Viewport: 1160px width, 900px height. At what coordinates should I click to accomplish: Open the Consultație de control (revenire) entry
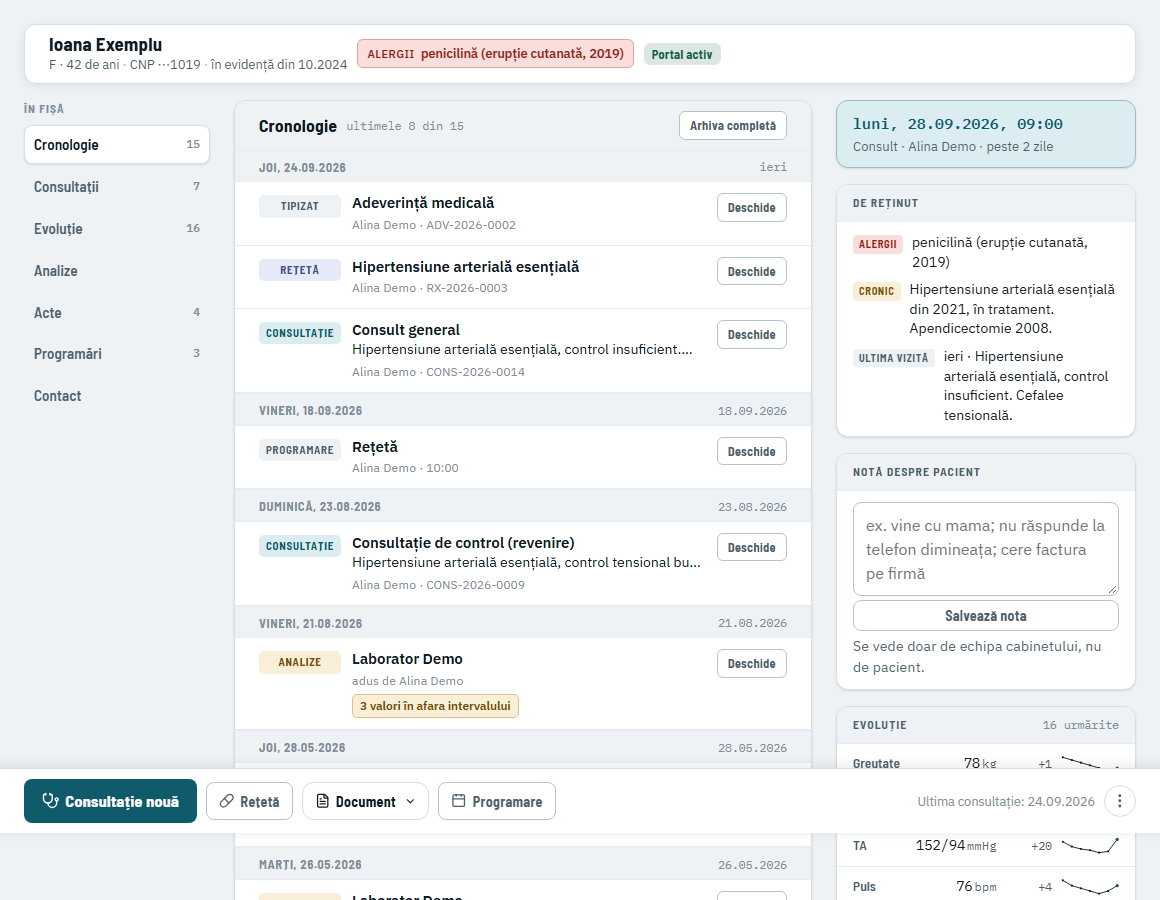point(752,548)
